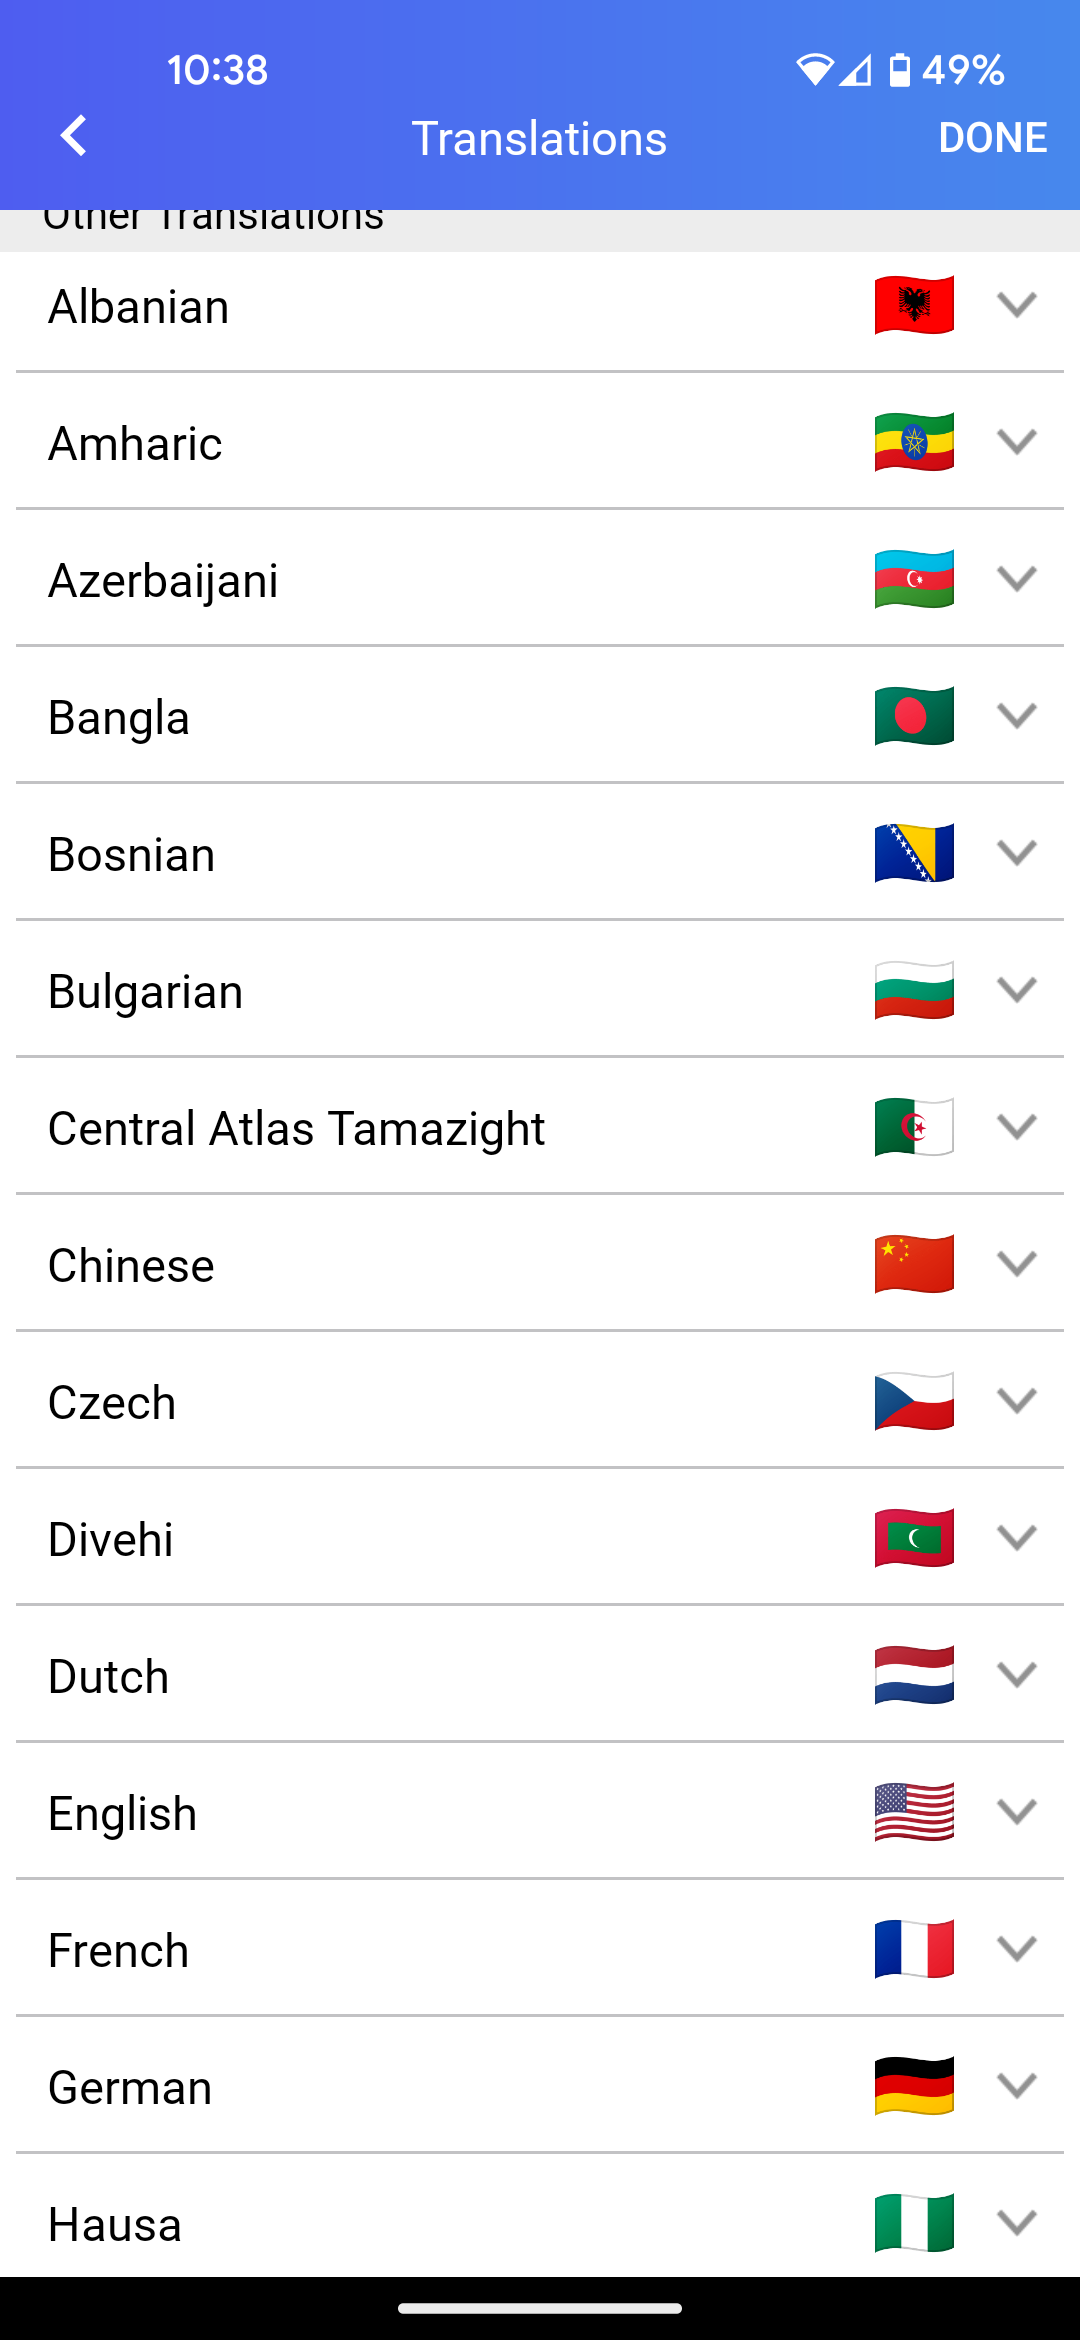Select the English language label

(123, 1814)
